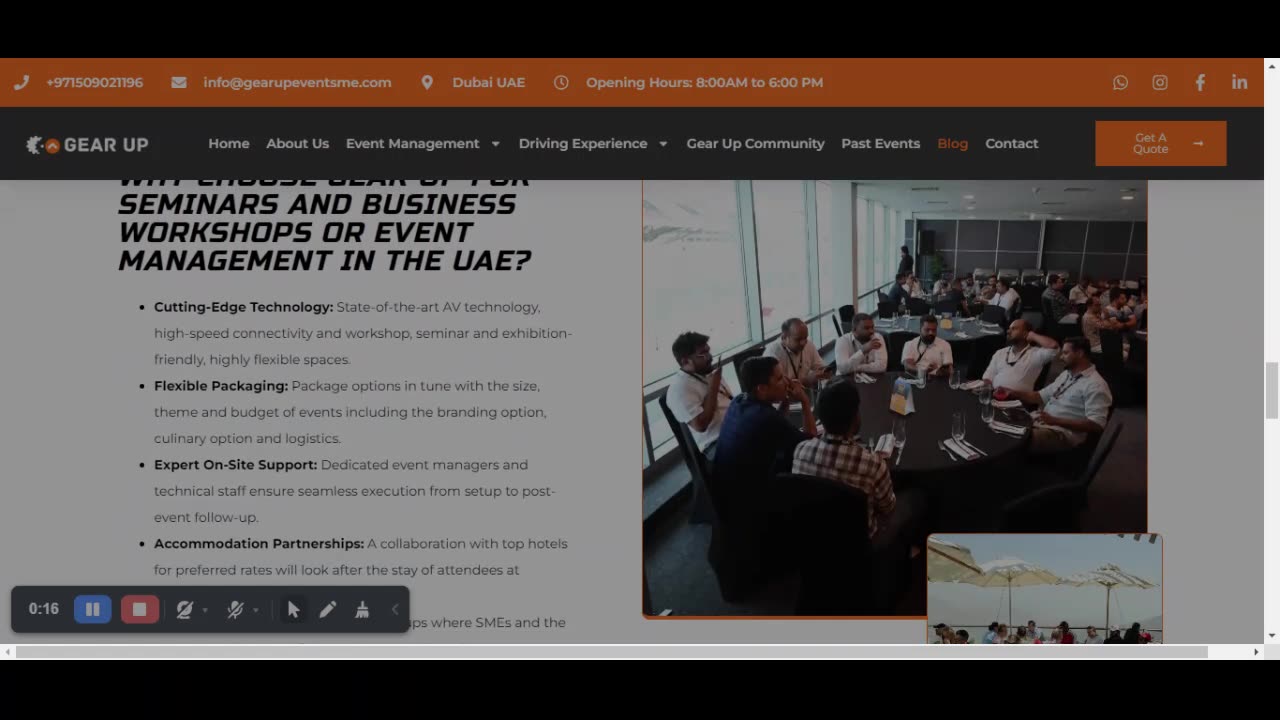Click the scroll up arrow
Viewport: 1280px width, 720px height.
click(1272, 65)
